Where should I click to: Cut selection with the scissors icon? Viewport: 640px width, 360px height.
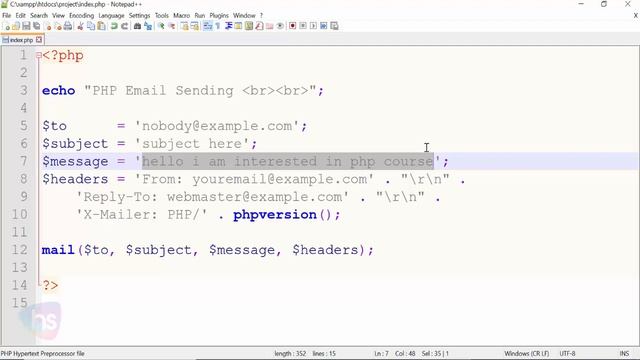[x=80, y=26]
